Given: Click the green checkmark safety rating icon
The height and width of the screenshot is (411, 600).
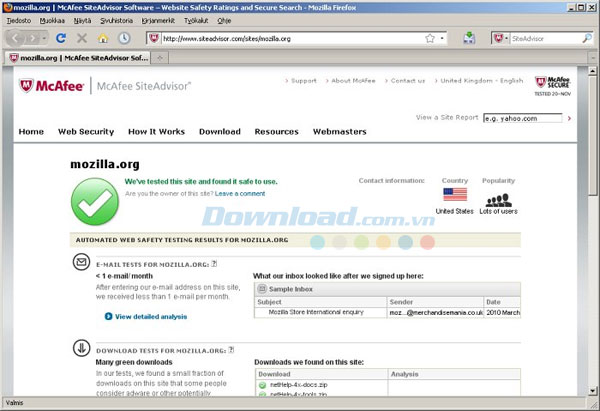Looking at the screenshot, I should tap(95, 201).
